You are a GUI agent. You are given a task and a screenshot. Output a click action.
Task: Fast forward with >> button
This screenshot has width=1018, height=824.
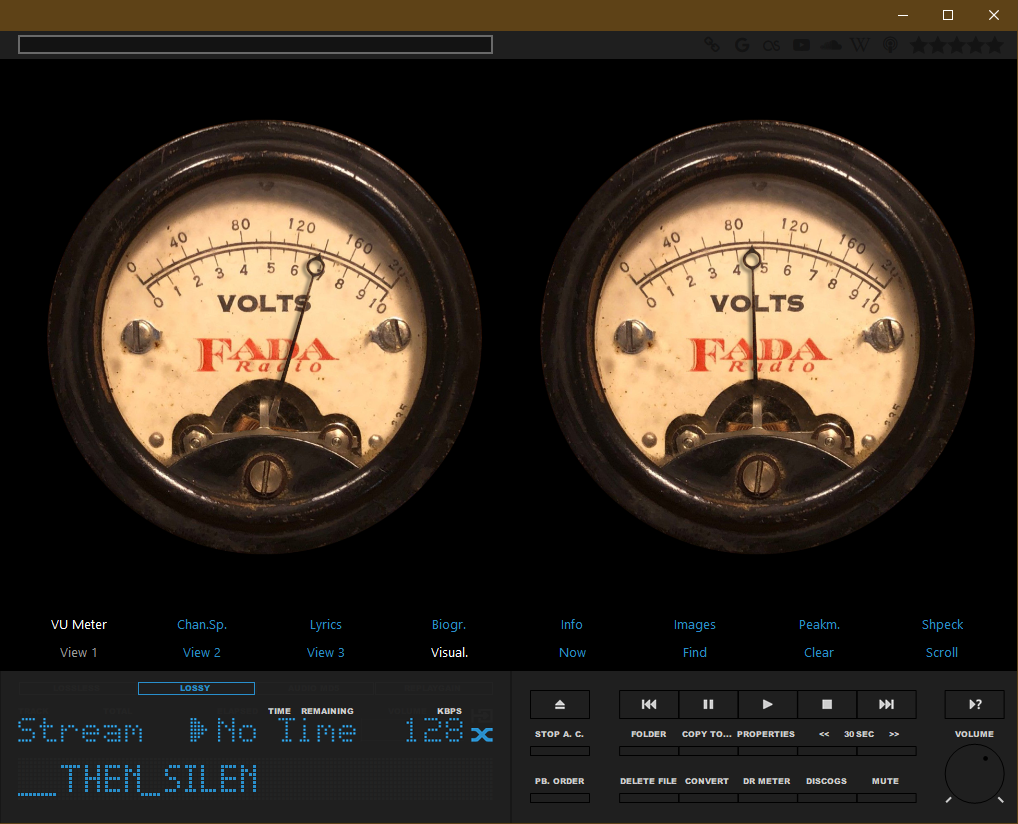(895, 734)
